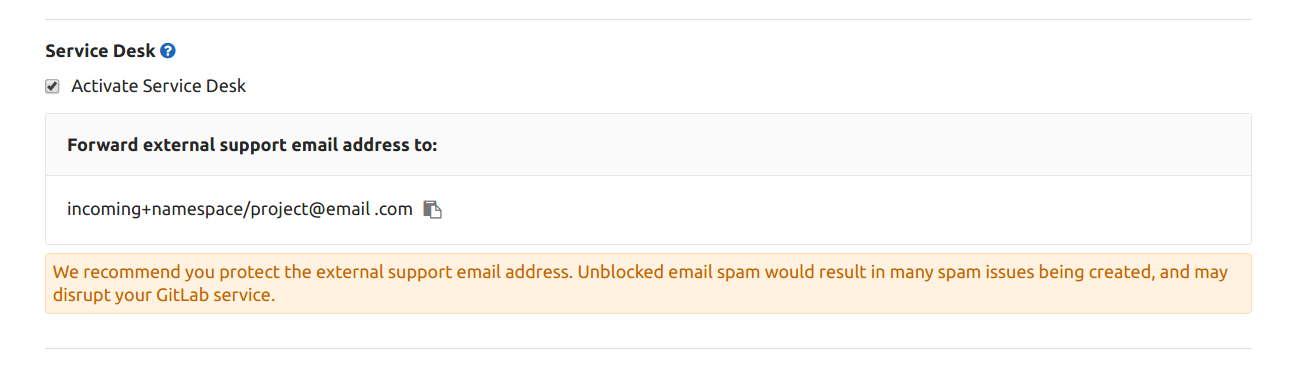Copy the support email to clipboard
This screenshot has width=1303, height=369.
pos(432,209)
